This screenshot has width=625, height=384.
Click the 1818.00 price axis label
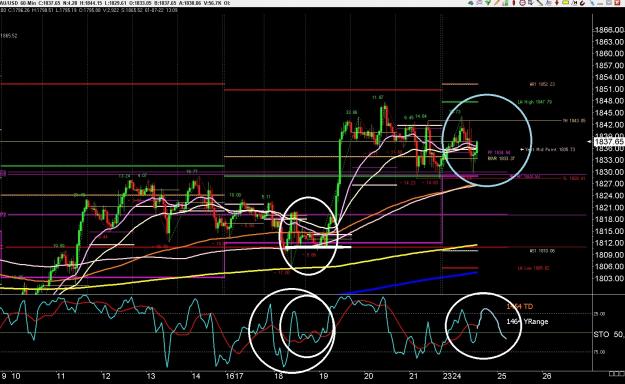click(609, 219)
